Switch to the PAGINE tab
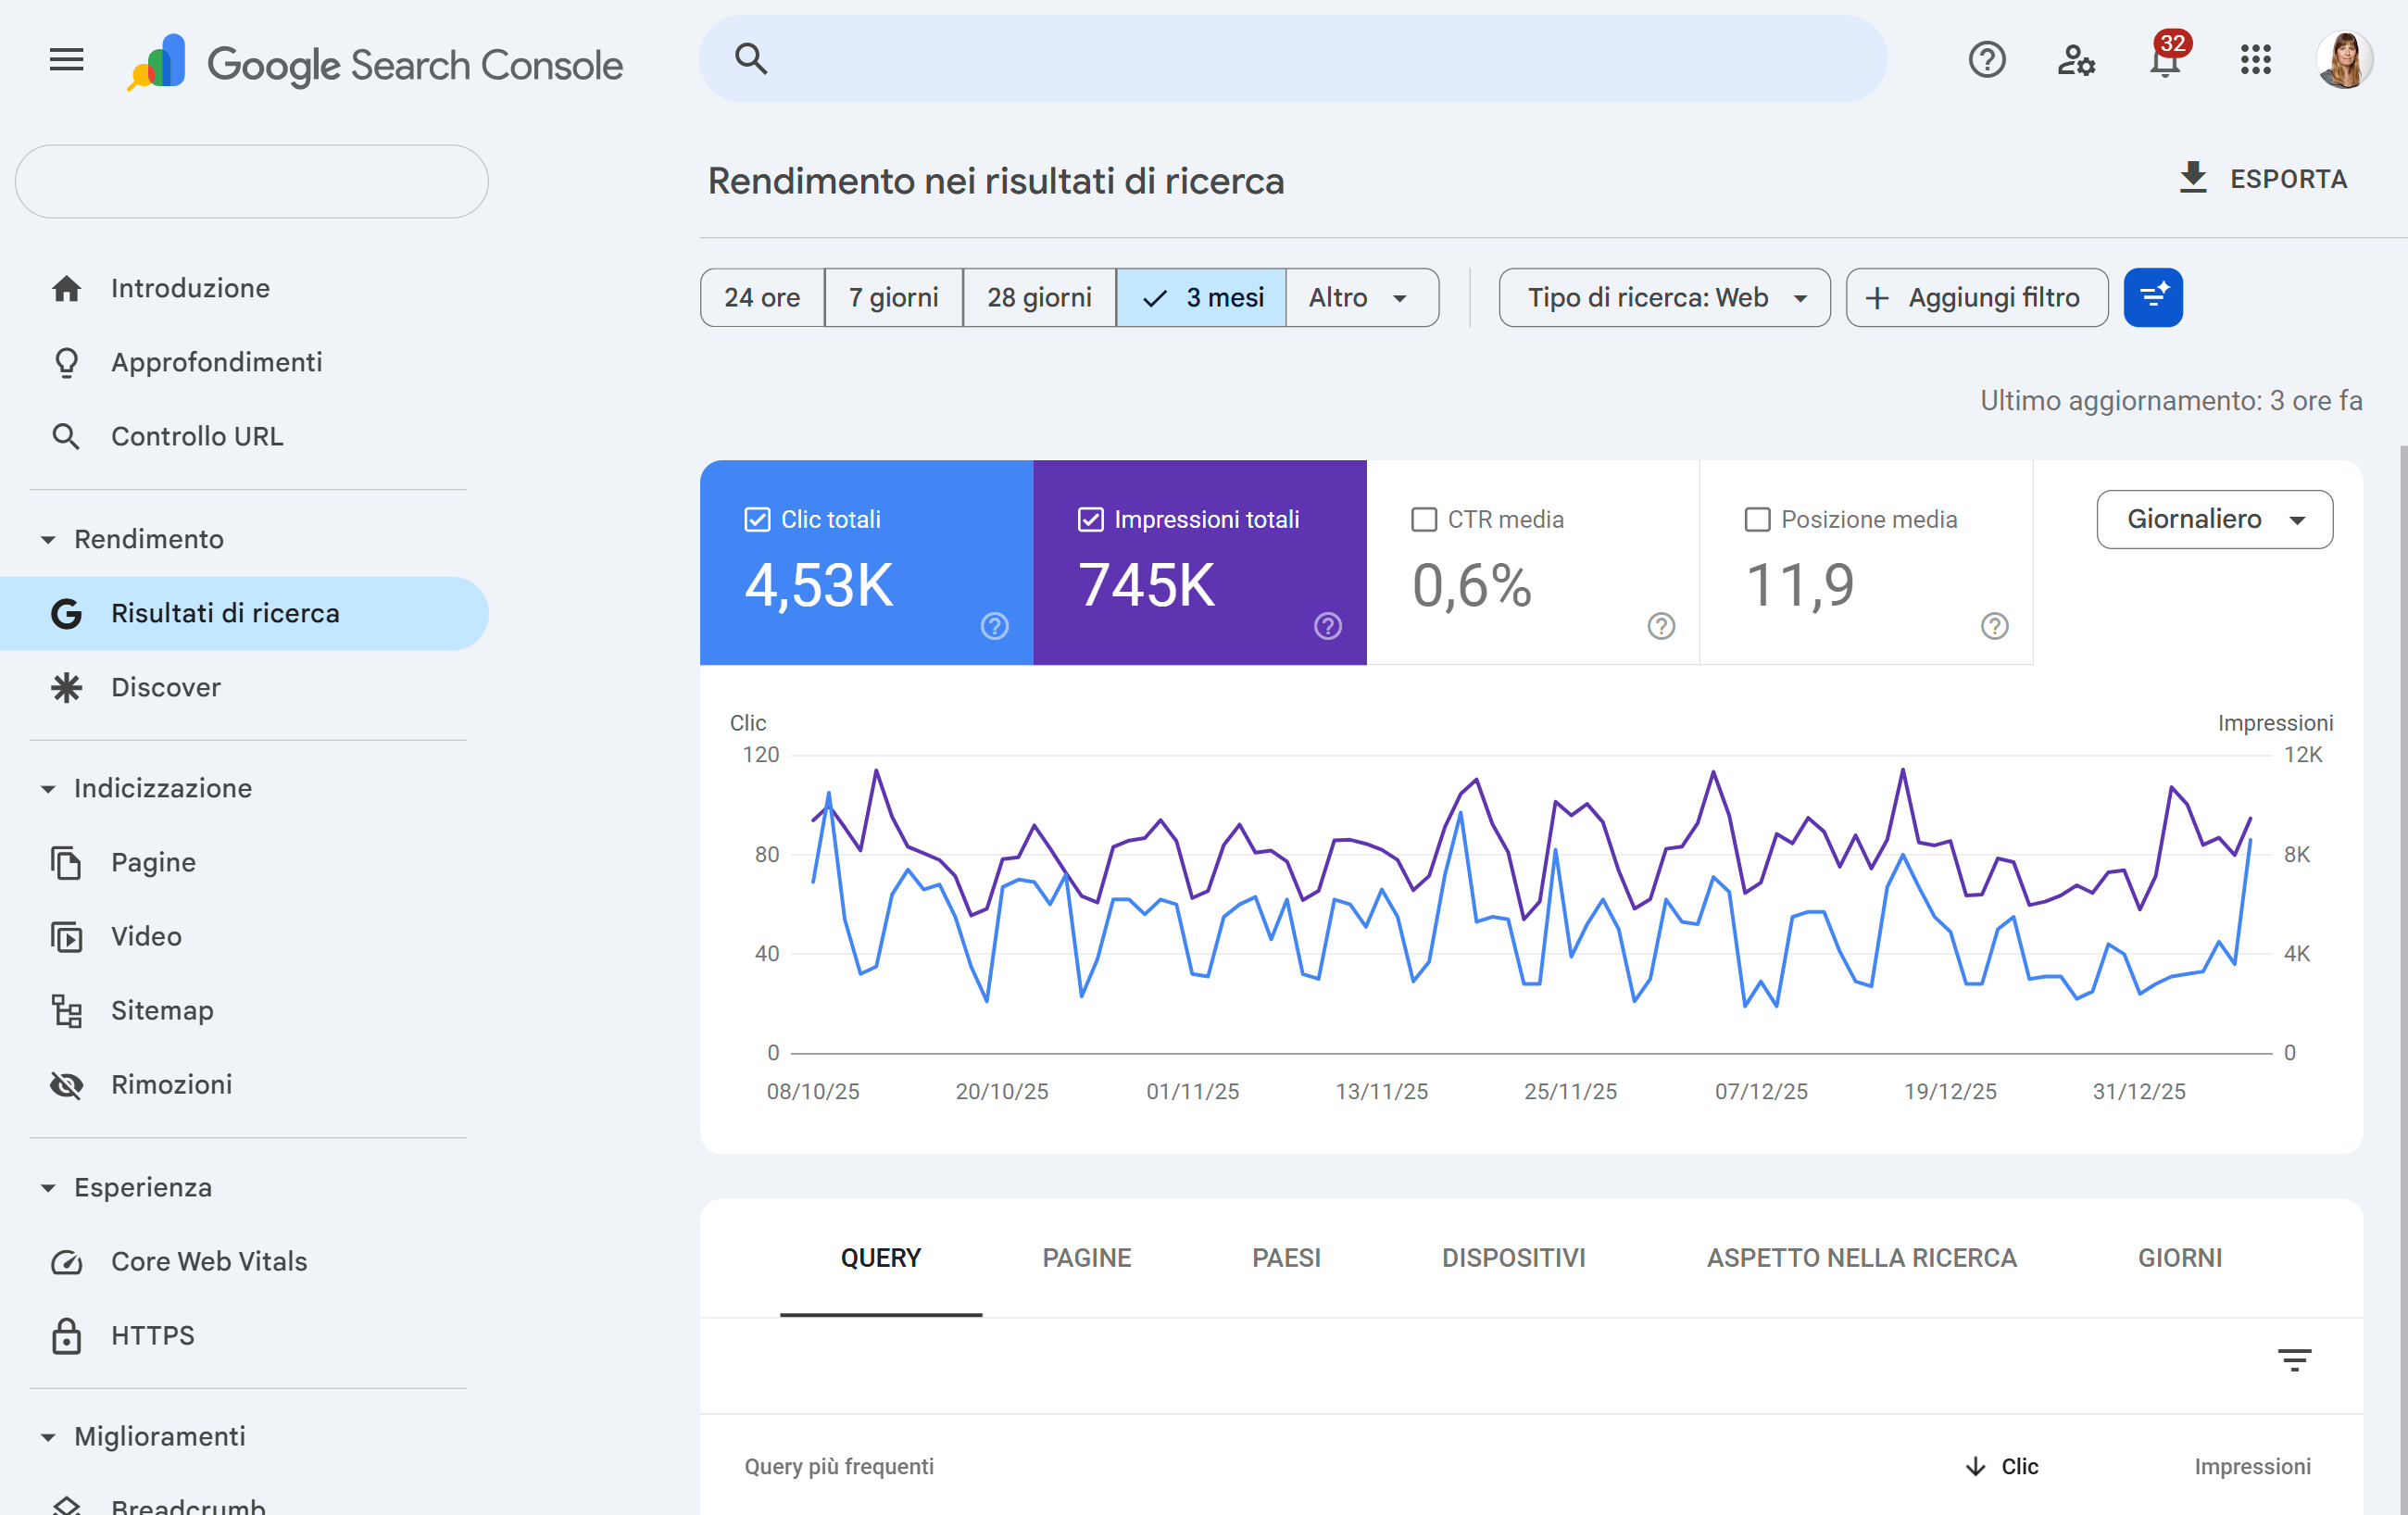 point(1086,1258)
